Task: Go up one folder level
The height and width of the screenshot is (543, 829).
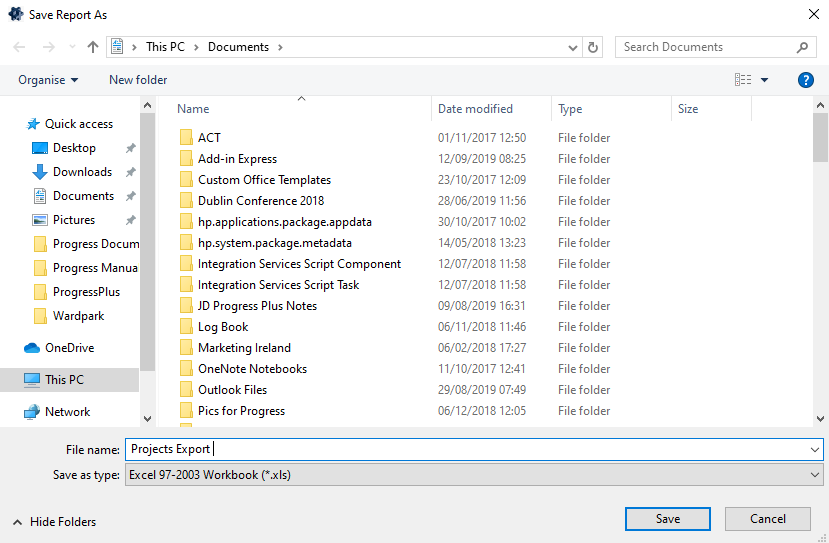Action: [93, 47]
